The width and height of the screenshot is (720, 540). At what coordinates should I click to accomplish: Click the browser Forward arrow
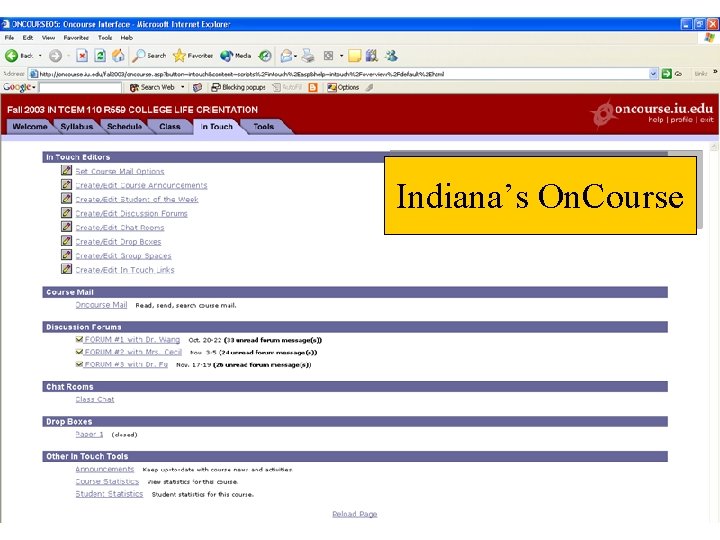point(56,56)
